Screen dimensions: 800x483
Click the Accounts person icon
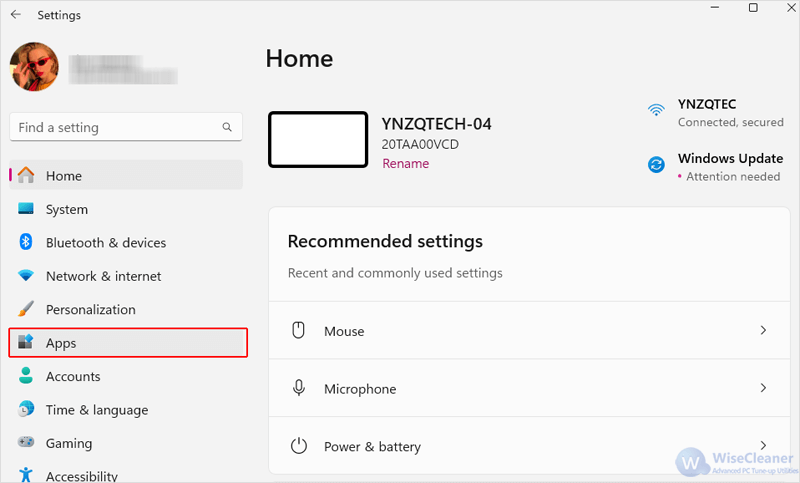coord(26,375)
